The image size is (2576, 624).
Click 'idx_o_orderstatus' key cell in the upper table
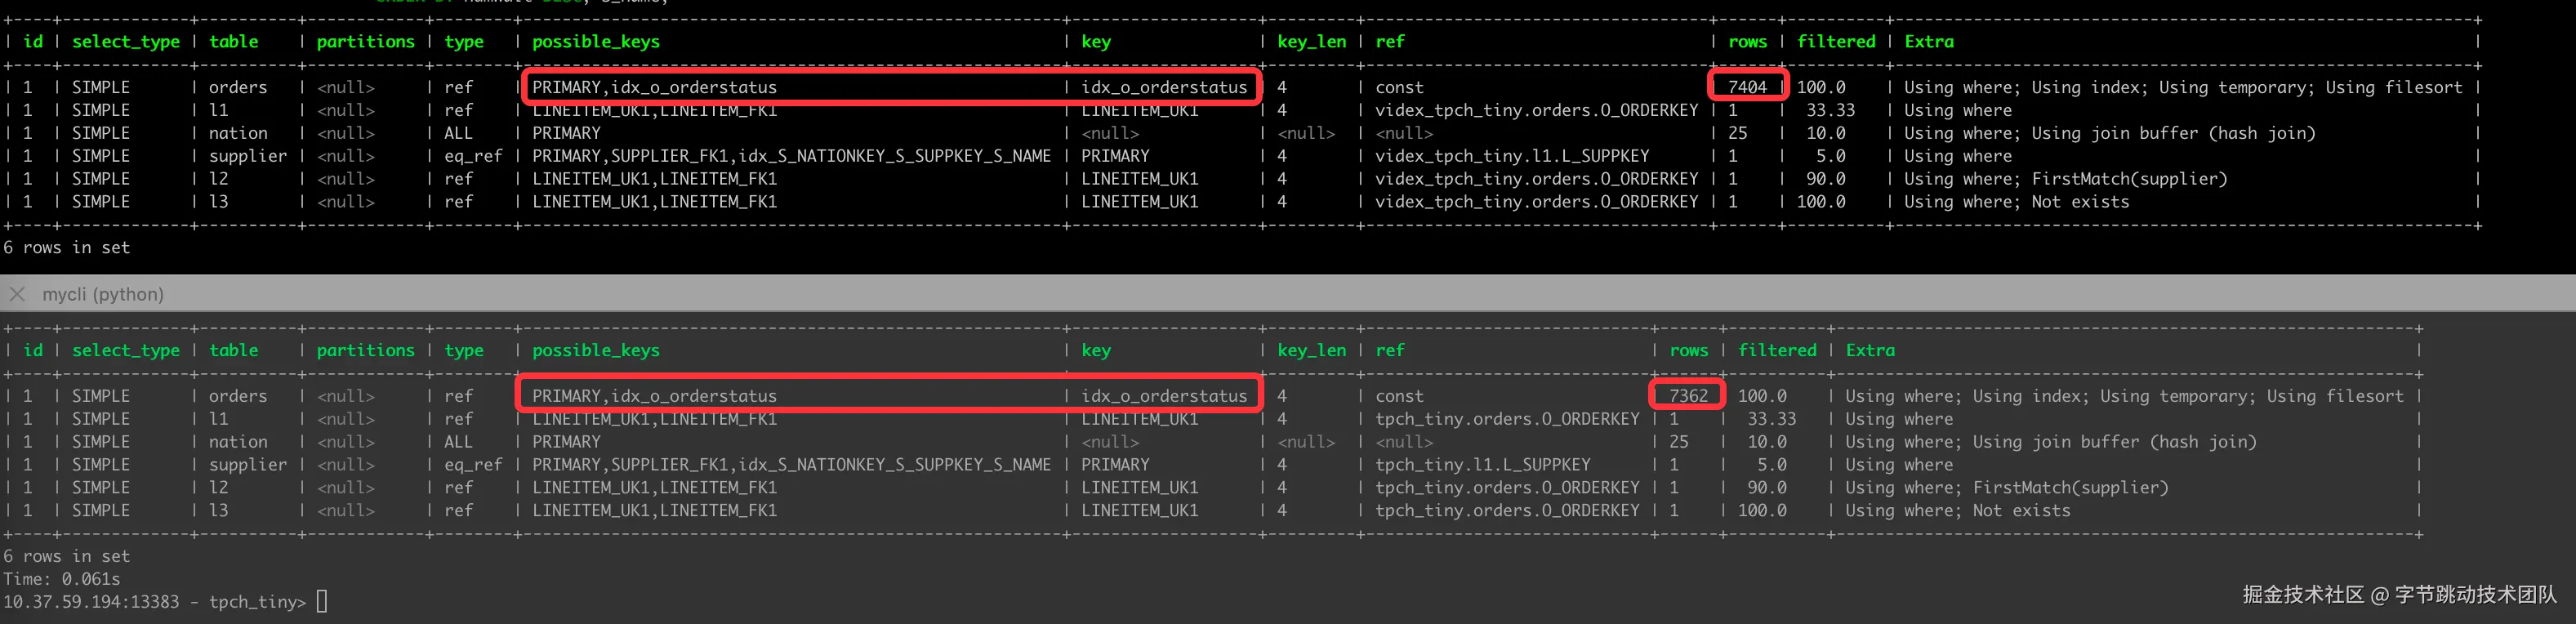pos(1164,87)
